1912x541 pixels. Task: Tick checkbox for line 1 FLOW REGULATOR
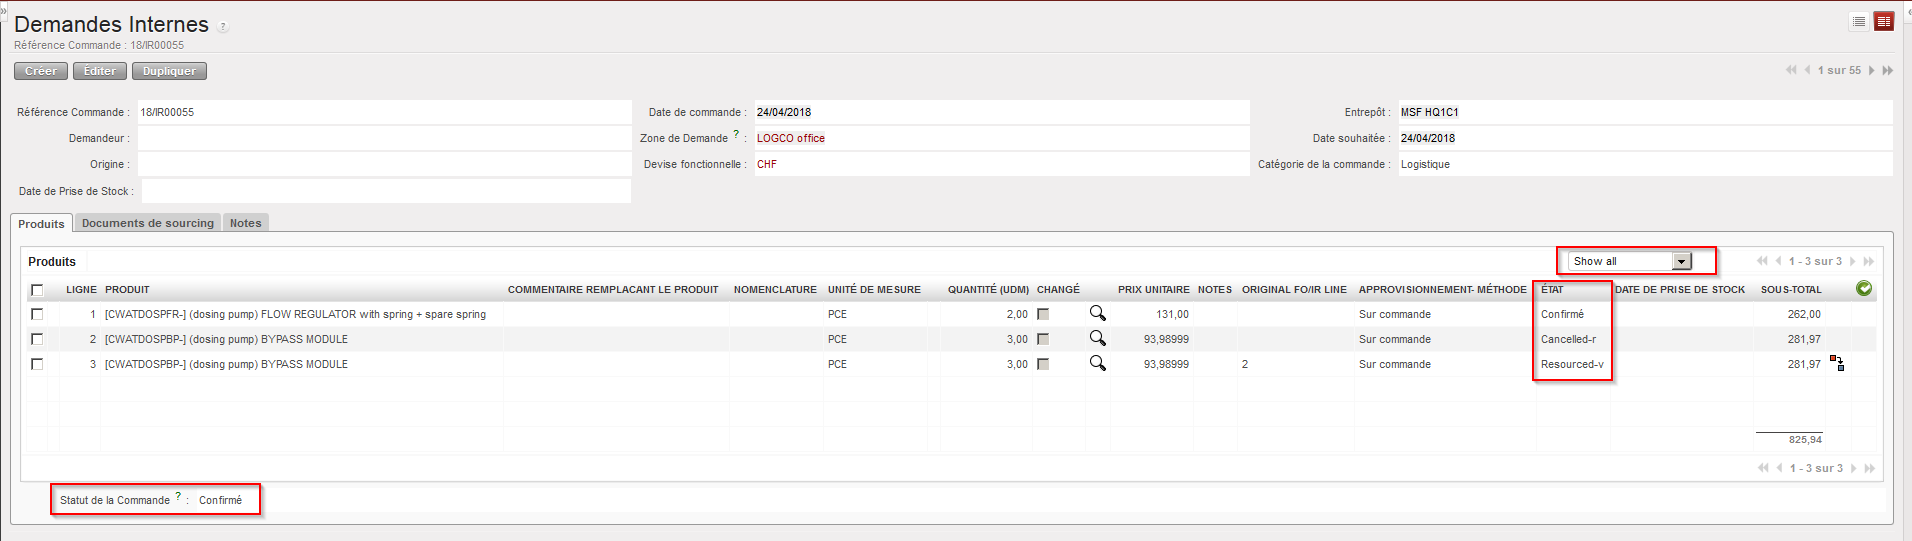tap(37, 314)
